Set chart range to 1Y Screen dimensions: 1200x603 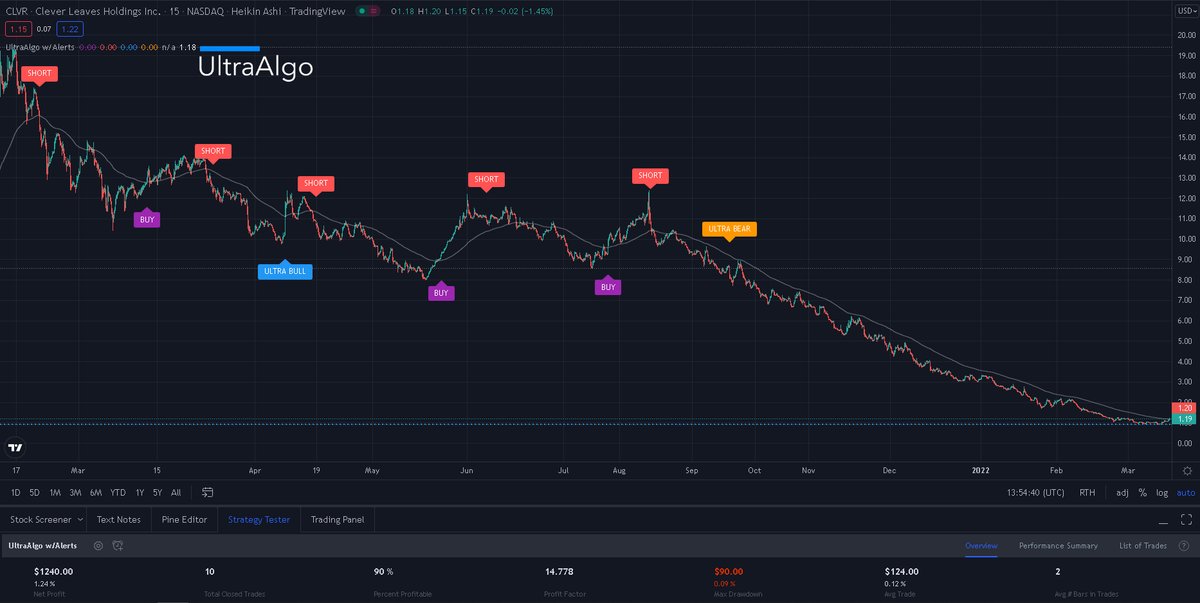click(x=140, y=492)
